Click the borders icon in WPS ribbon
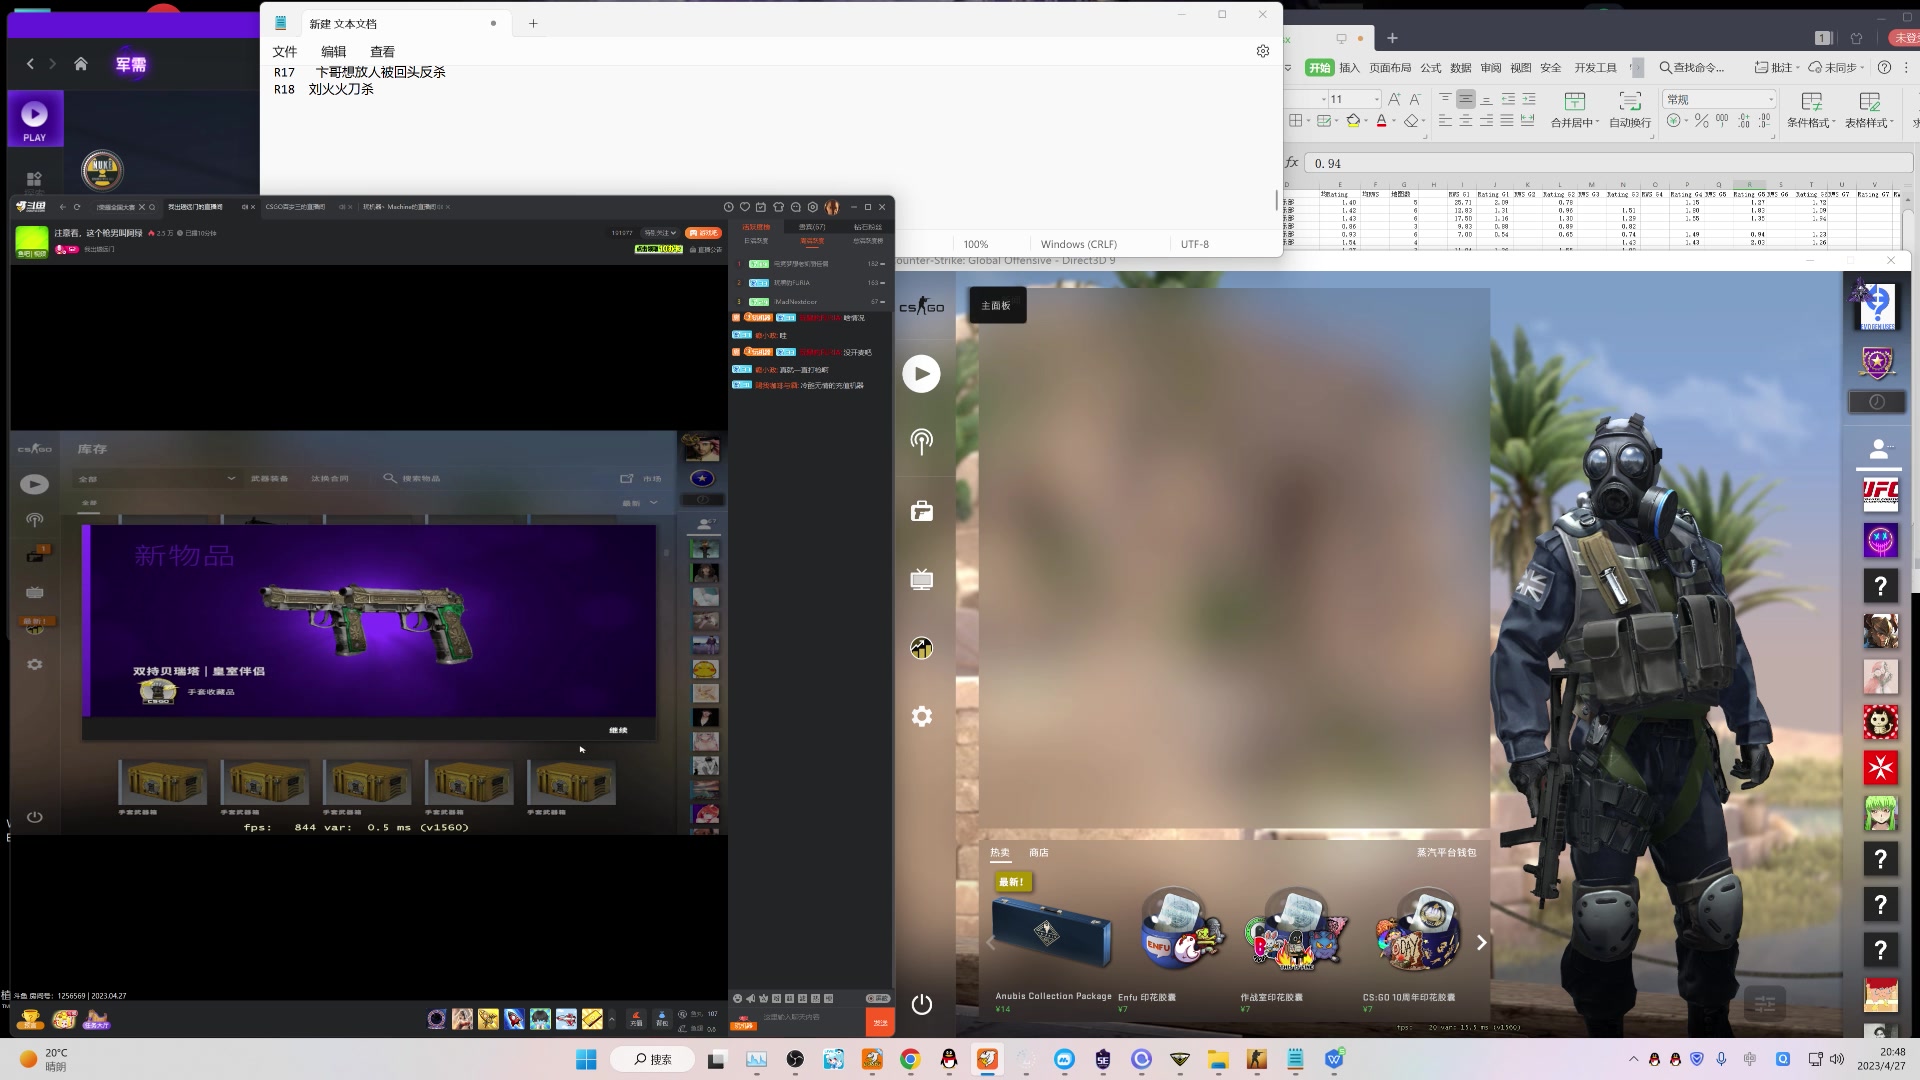The height and width of the screenshot is (1080, 1920). pyautogui.click(x=1296, y=121)
